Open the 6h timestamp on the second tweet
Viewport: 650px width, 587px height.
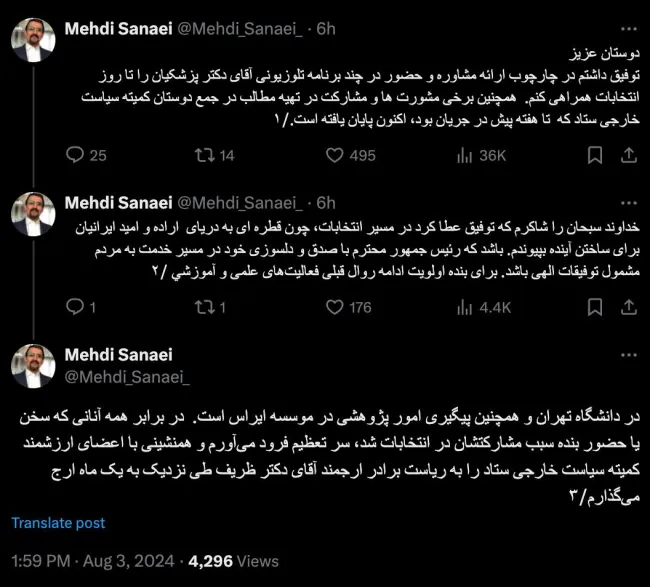click(x=325, y=203)
